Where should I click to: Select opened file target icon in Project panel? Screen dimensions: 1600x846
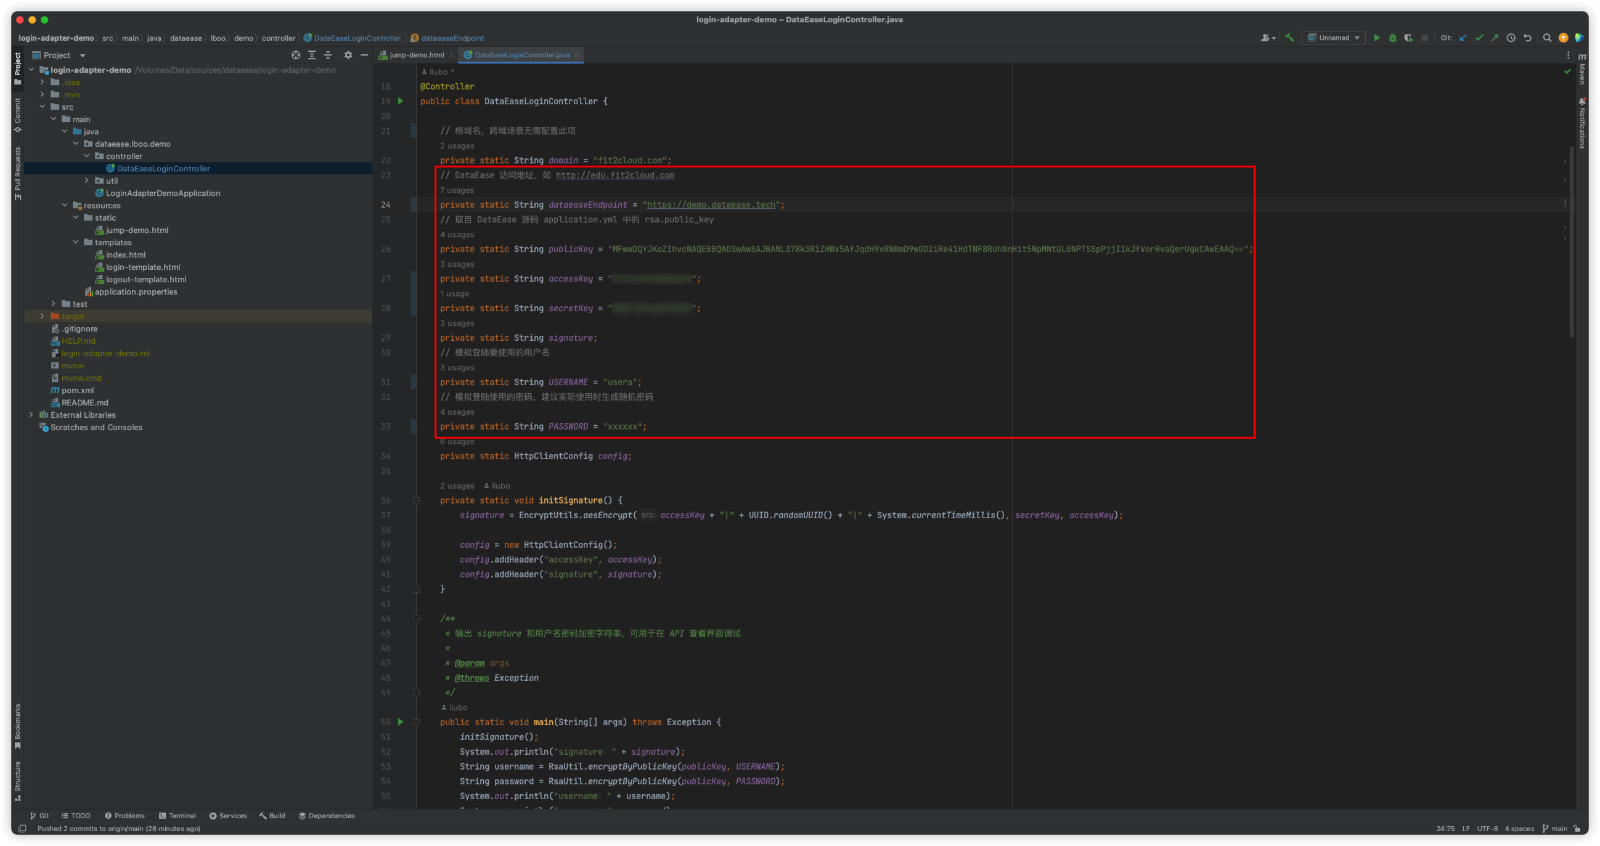[x=295, y=55]
